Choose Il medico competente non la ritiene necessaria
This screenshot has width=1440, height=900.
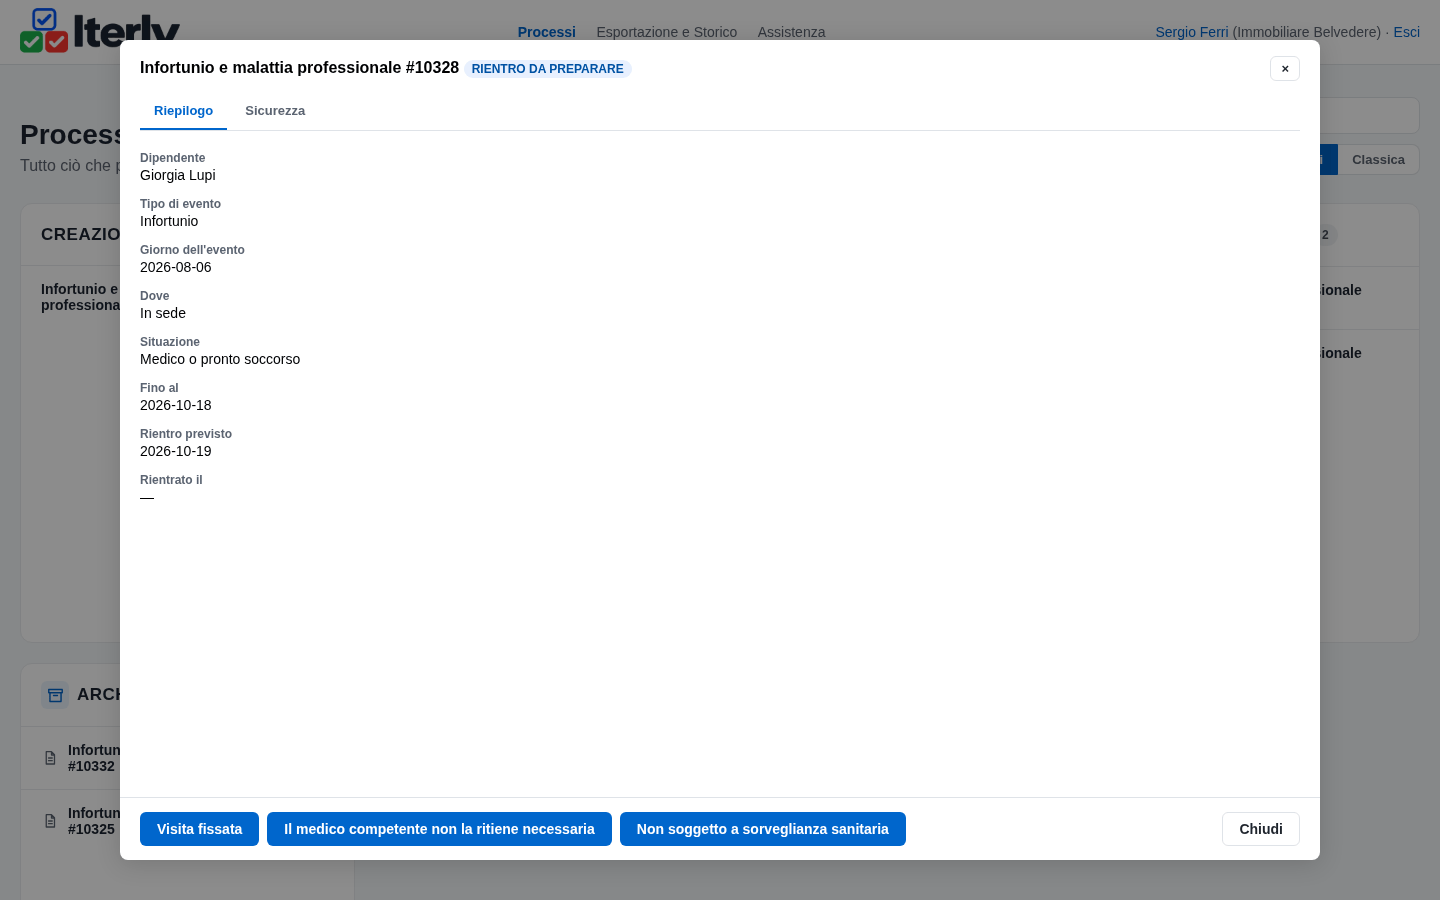439,829
